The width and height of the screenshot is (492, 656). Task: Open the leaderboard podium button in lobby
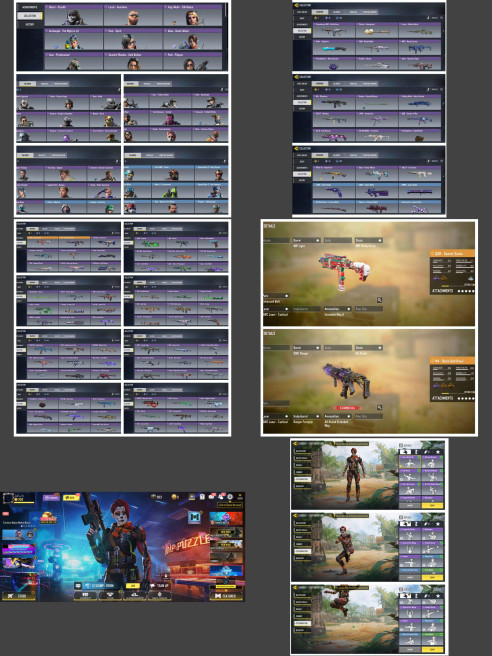point(134,596)
